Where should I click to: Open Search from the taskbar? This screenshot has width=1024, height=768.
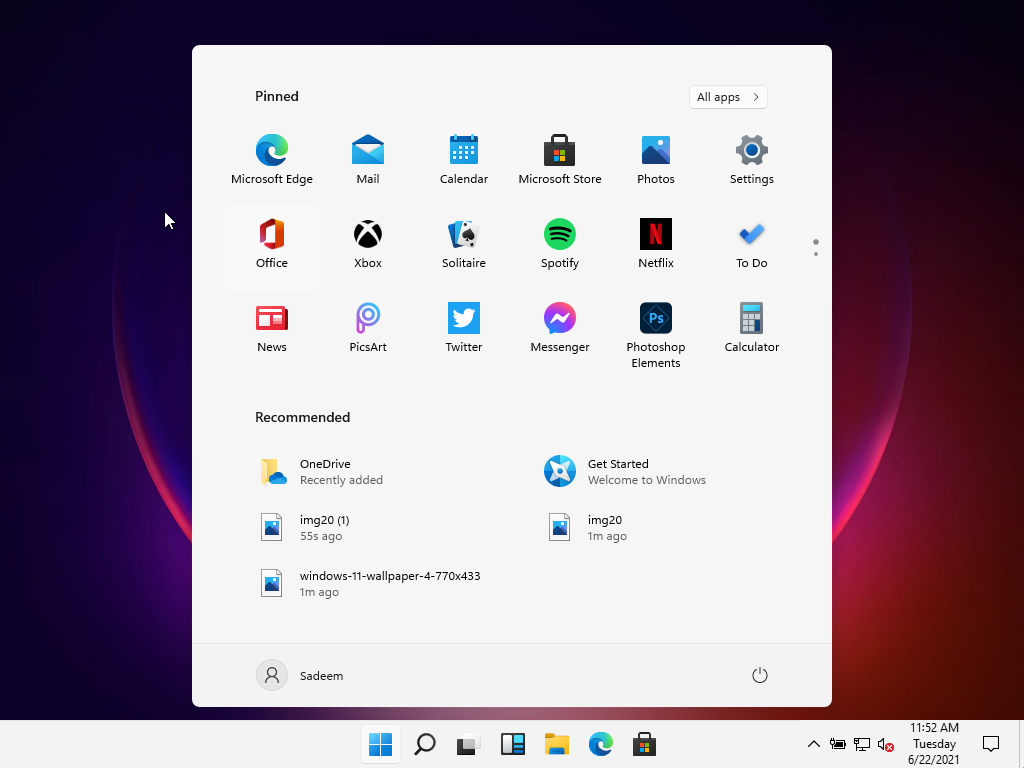coord(424,744)
